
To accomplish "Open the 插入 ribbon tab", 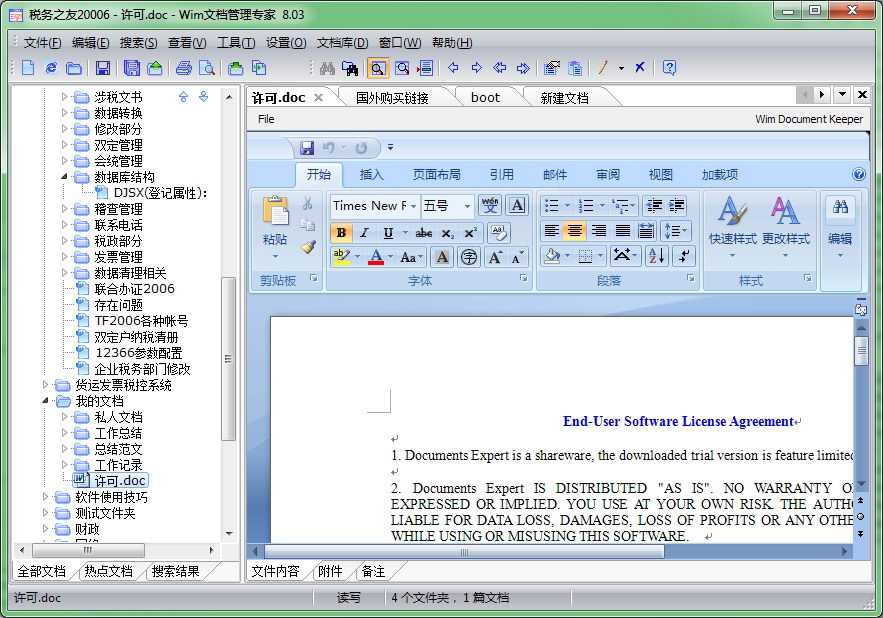I will pyautogui.click(x=372, y=175).
